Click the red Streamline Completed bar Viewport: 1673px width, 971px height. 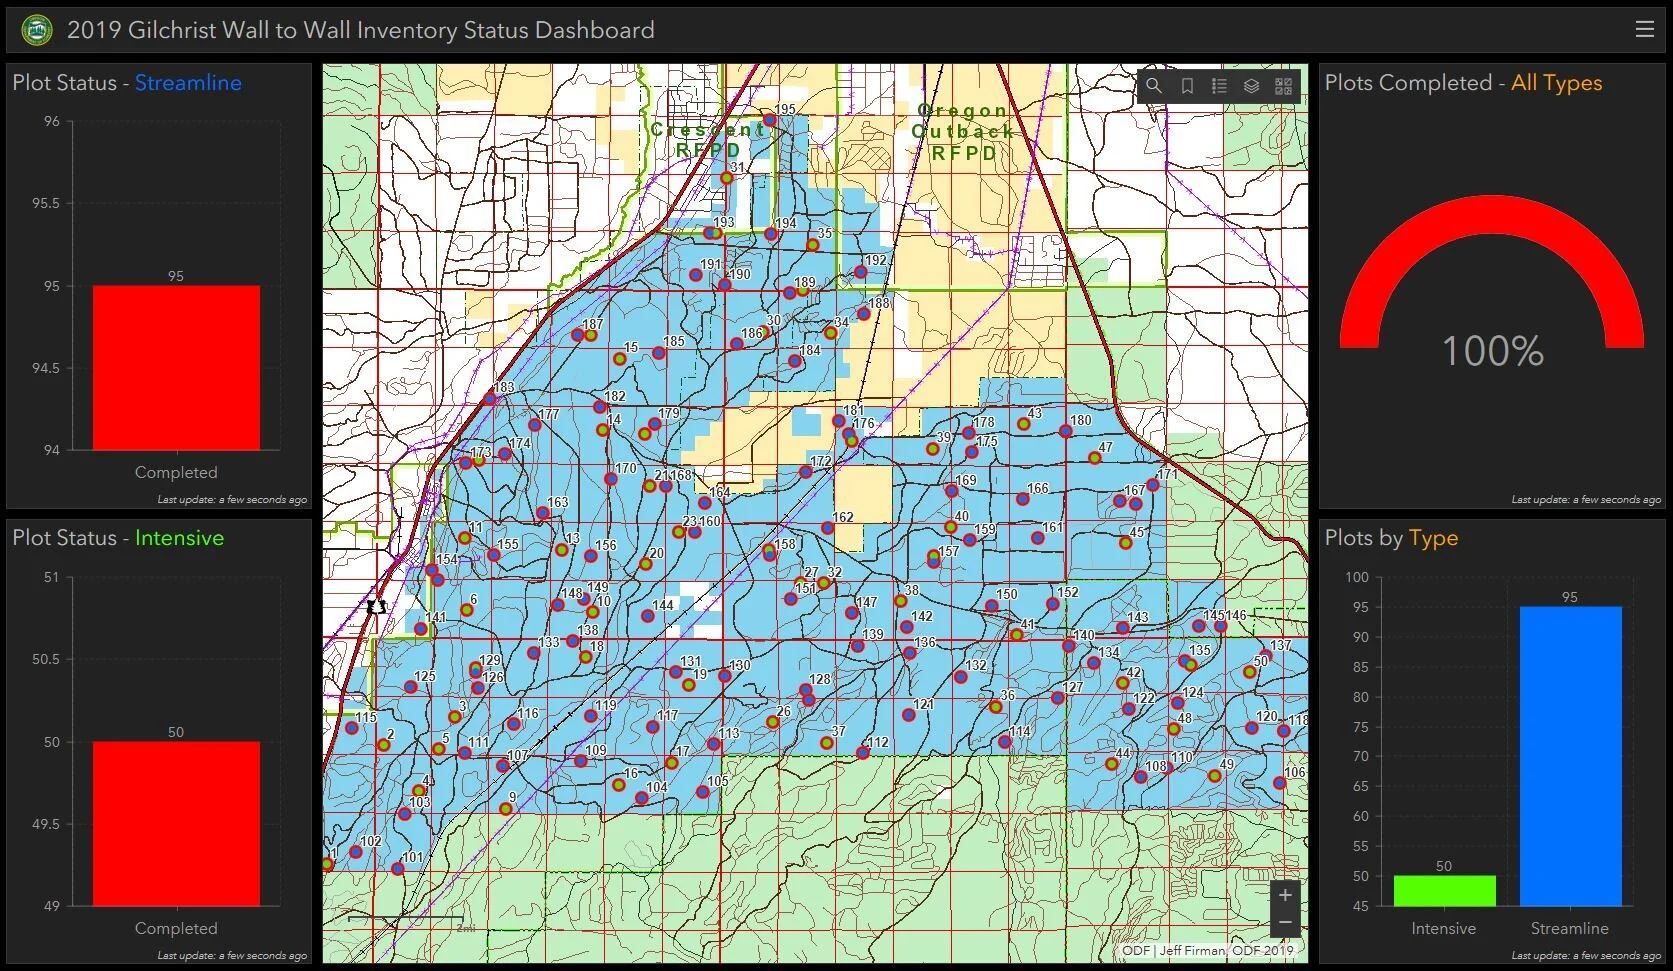point(176,368)
